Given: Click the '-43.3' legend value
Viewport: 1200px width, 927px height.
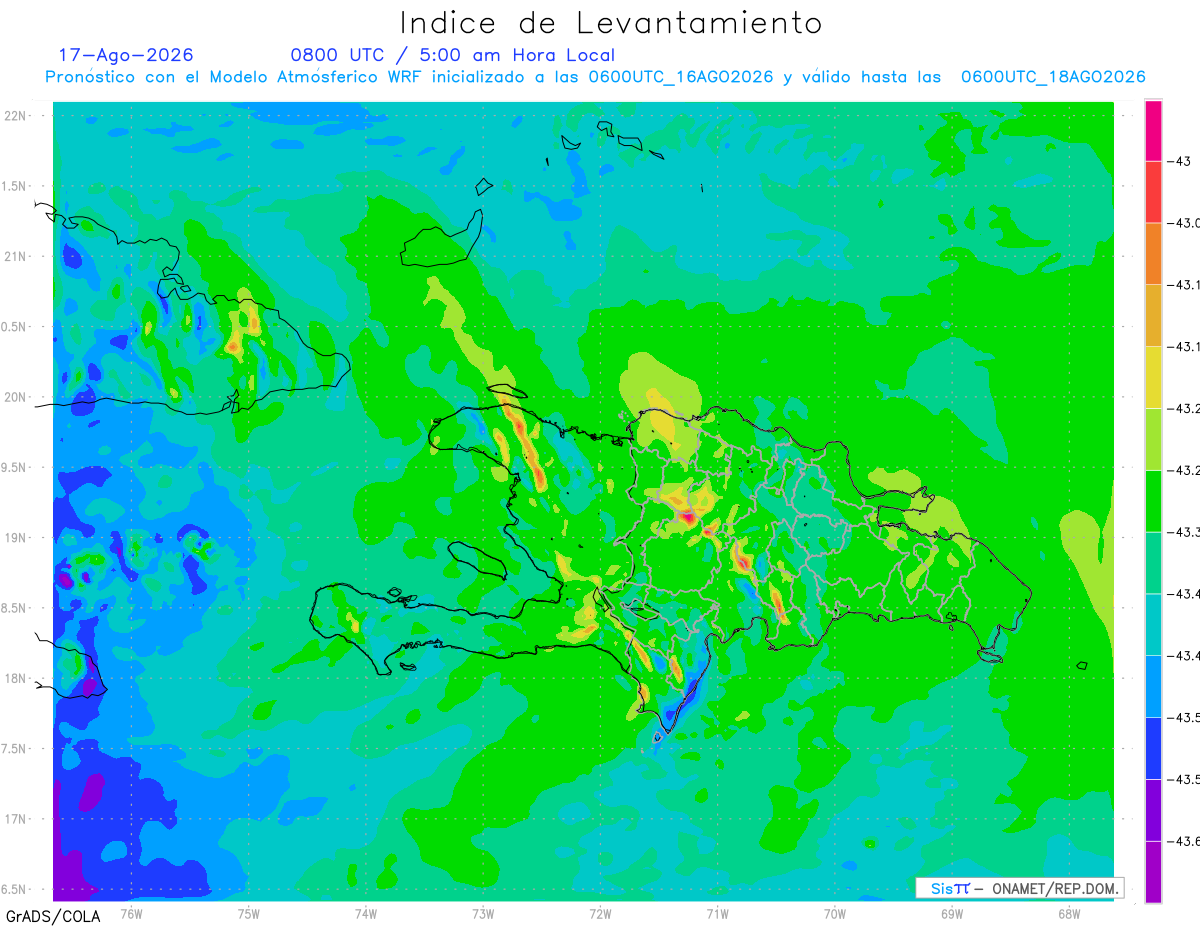Looking at the screenshot, I should [x=1186, y=531].
